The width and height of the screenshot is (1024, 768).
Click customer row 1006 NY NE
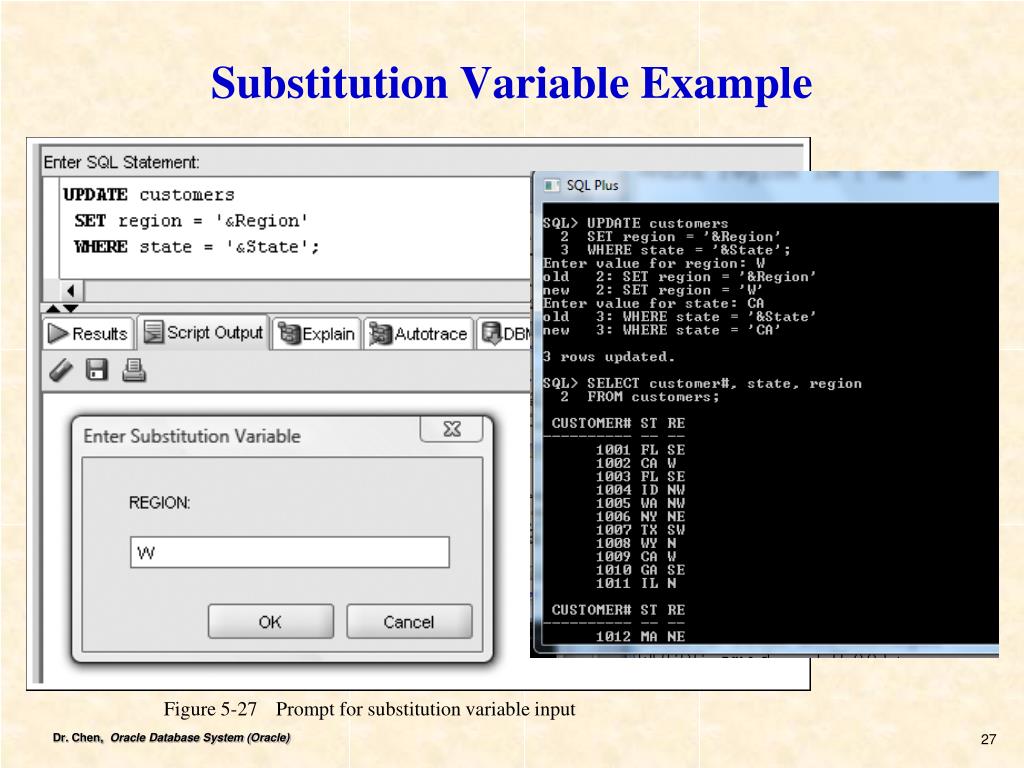(640, 517)
